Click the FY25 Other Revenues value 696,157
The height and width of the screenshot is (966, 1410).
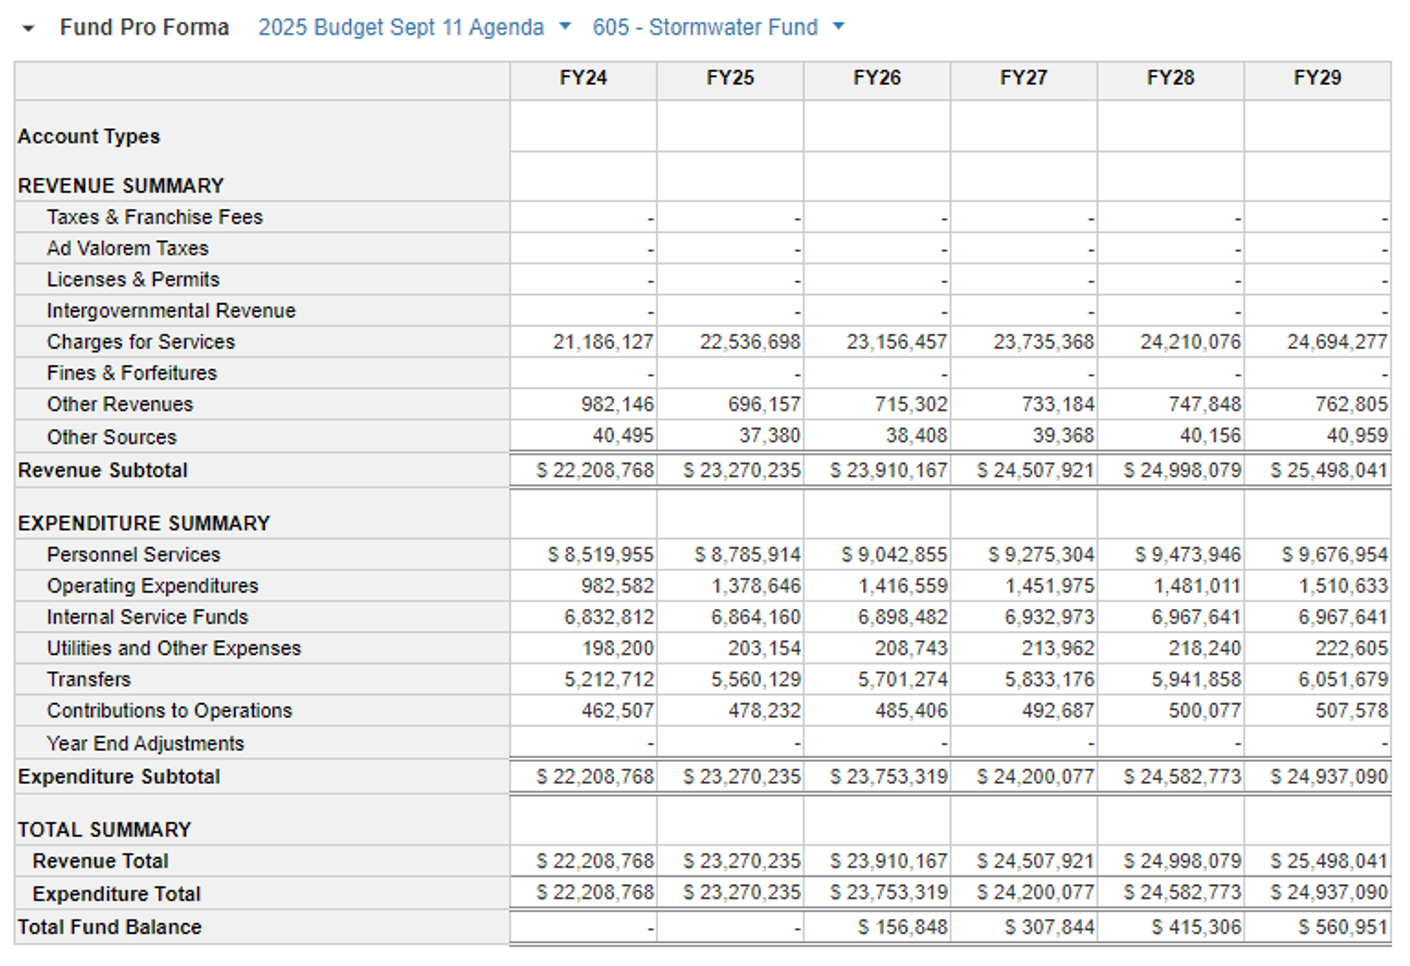coord(764,405)
